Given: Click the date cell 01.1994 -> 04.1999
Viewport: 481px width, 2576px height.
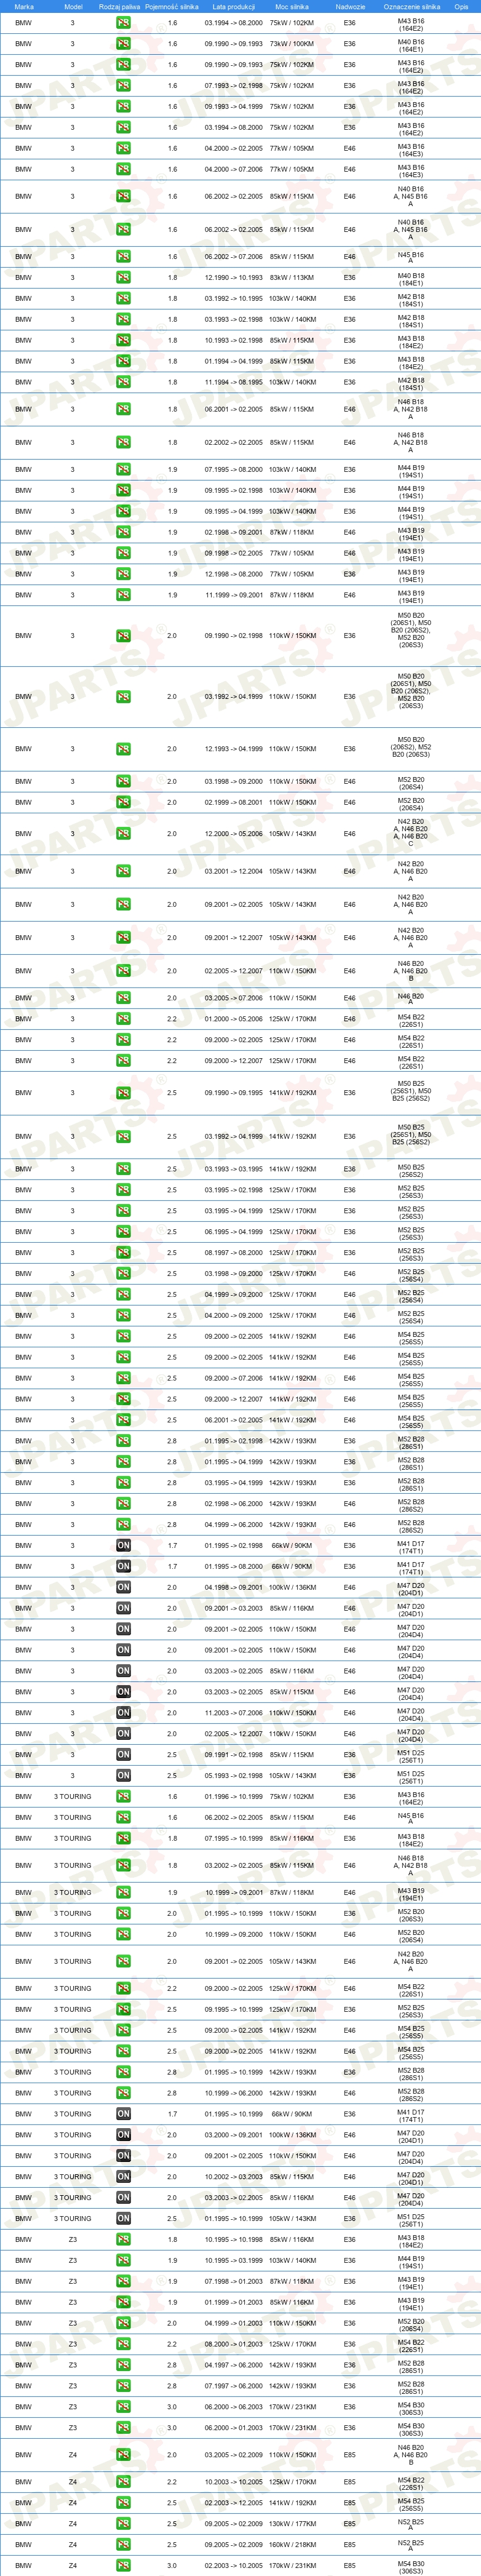Looking at the screenshot, I should click(x=234, y=361).
